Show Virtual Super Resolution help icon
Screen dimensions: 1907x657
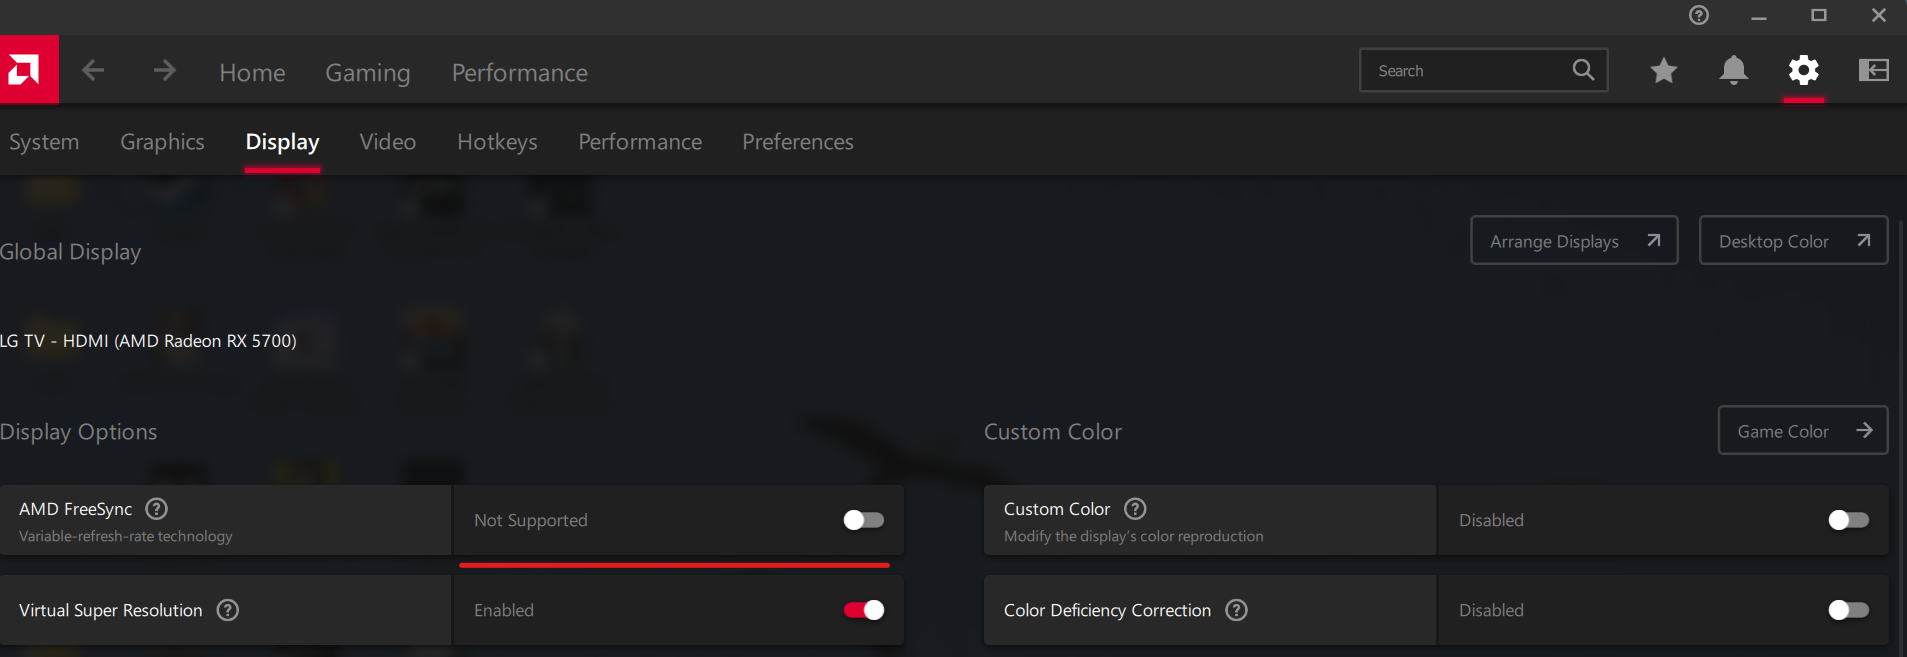(228, 610)
